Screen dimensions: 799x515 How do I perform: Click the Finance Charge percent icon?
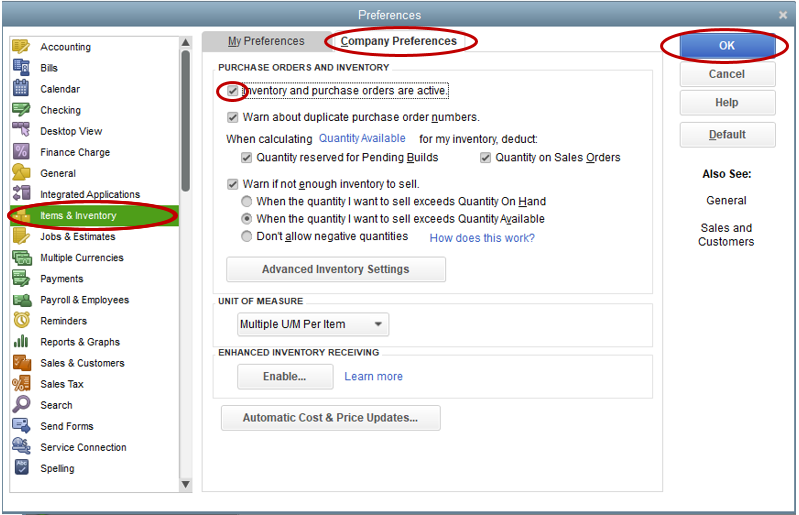(x=21, y=151)
